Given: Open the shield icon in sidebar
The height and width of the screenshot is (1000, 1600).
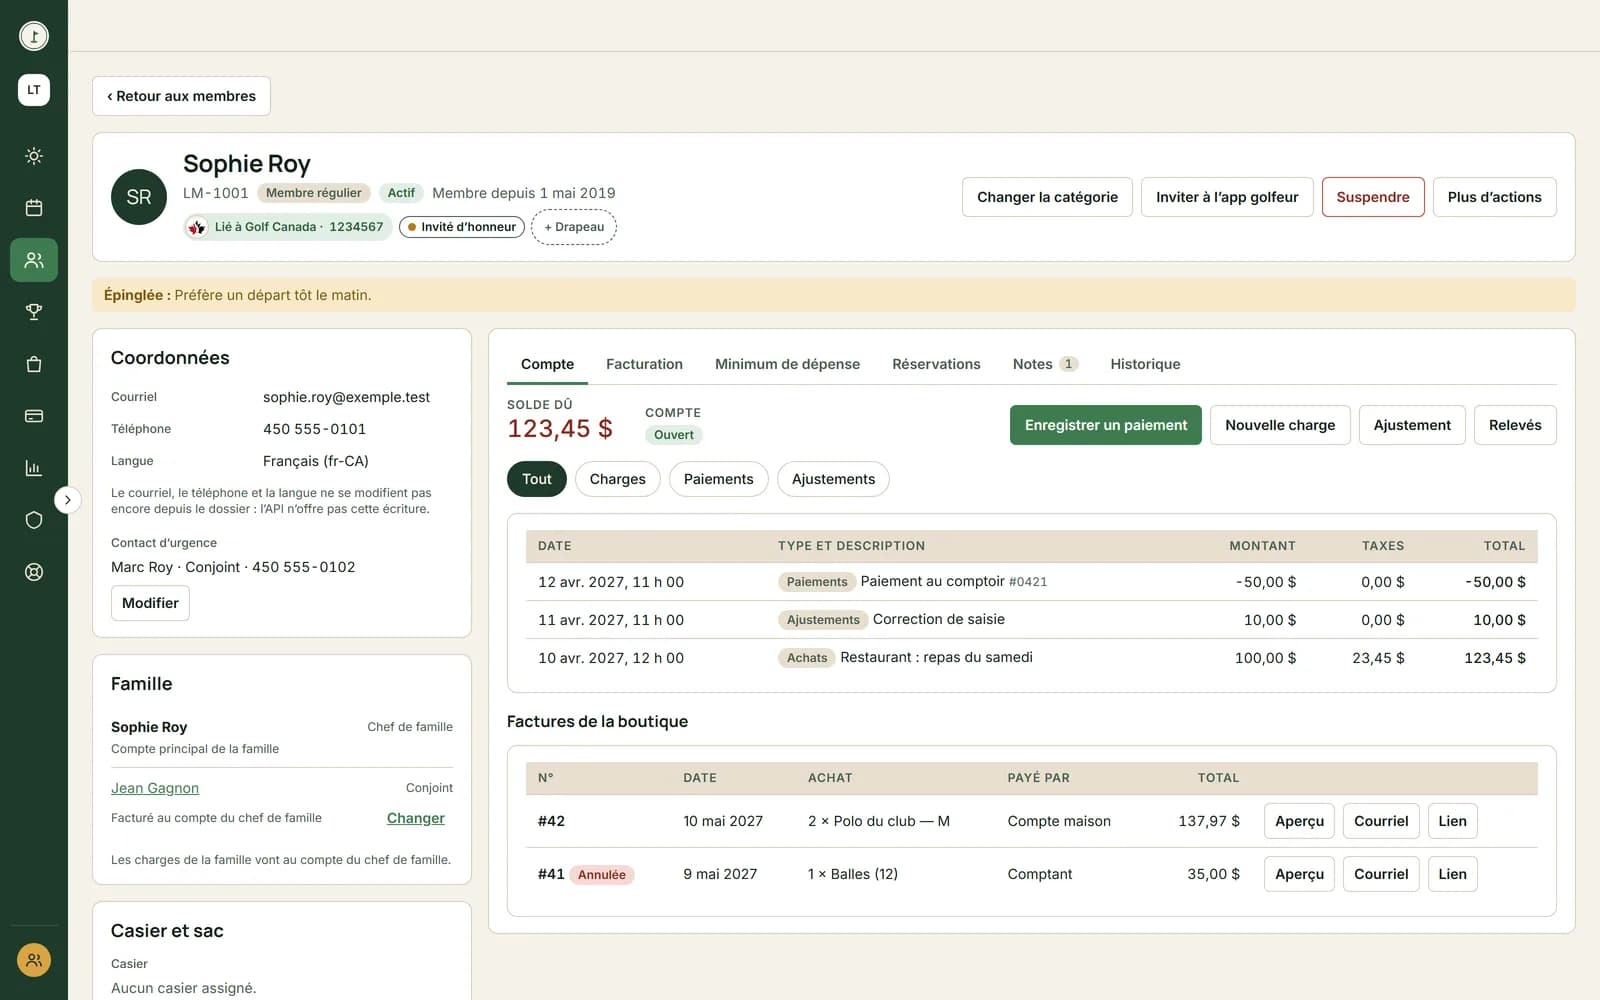Looking at the screenshot, I should click(34, 520).
